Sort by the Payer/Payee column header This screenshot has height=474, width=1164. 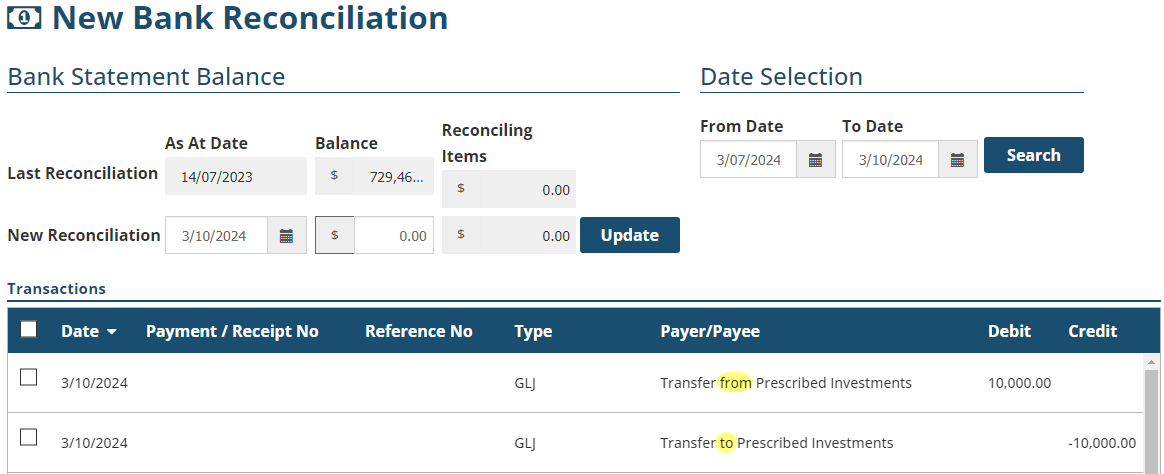point(709,332)
